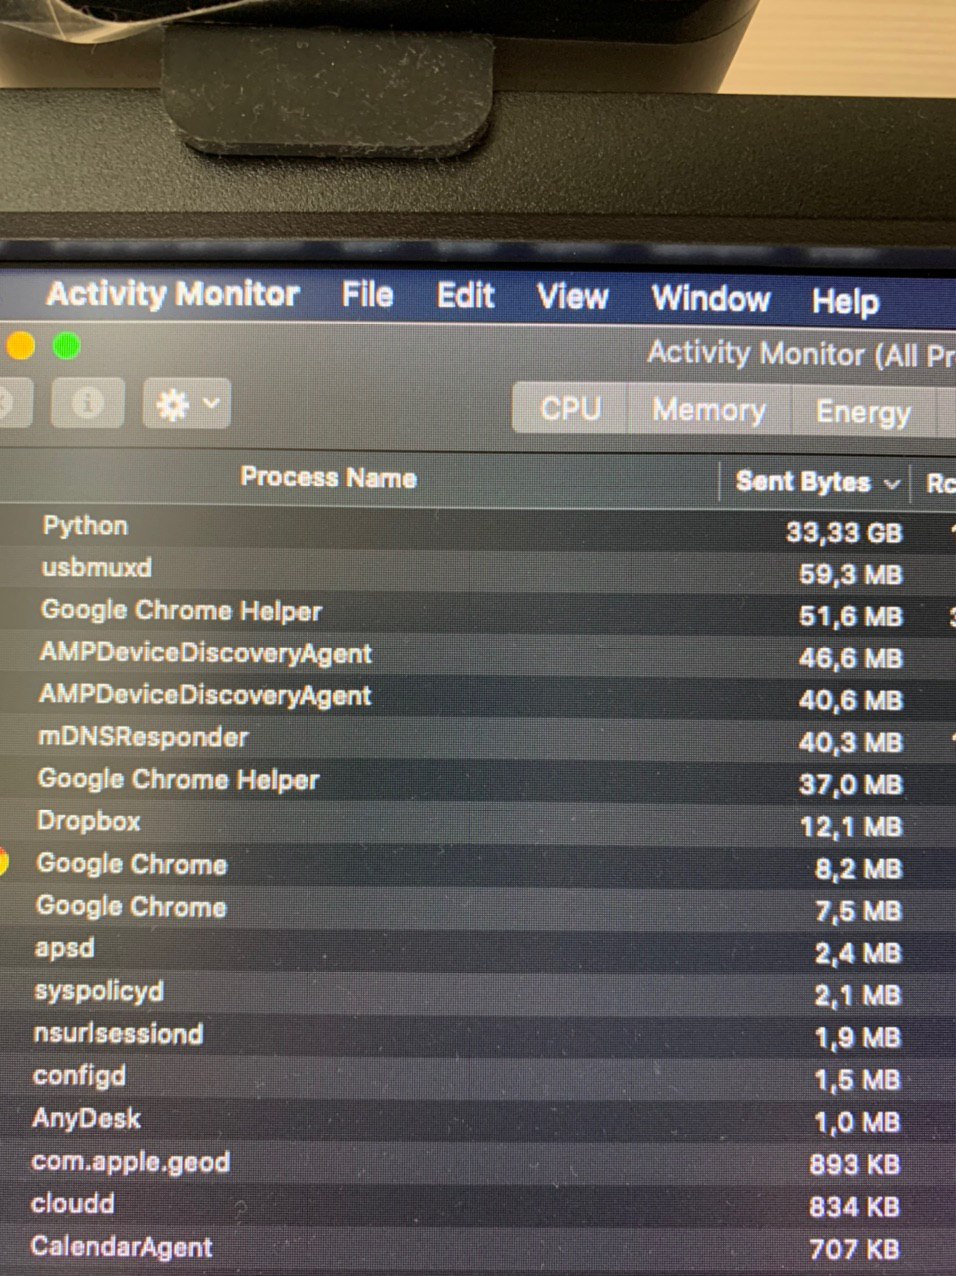
Task: Click the 12,1 MB sent bytes value
Action: coord(851,826)
